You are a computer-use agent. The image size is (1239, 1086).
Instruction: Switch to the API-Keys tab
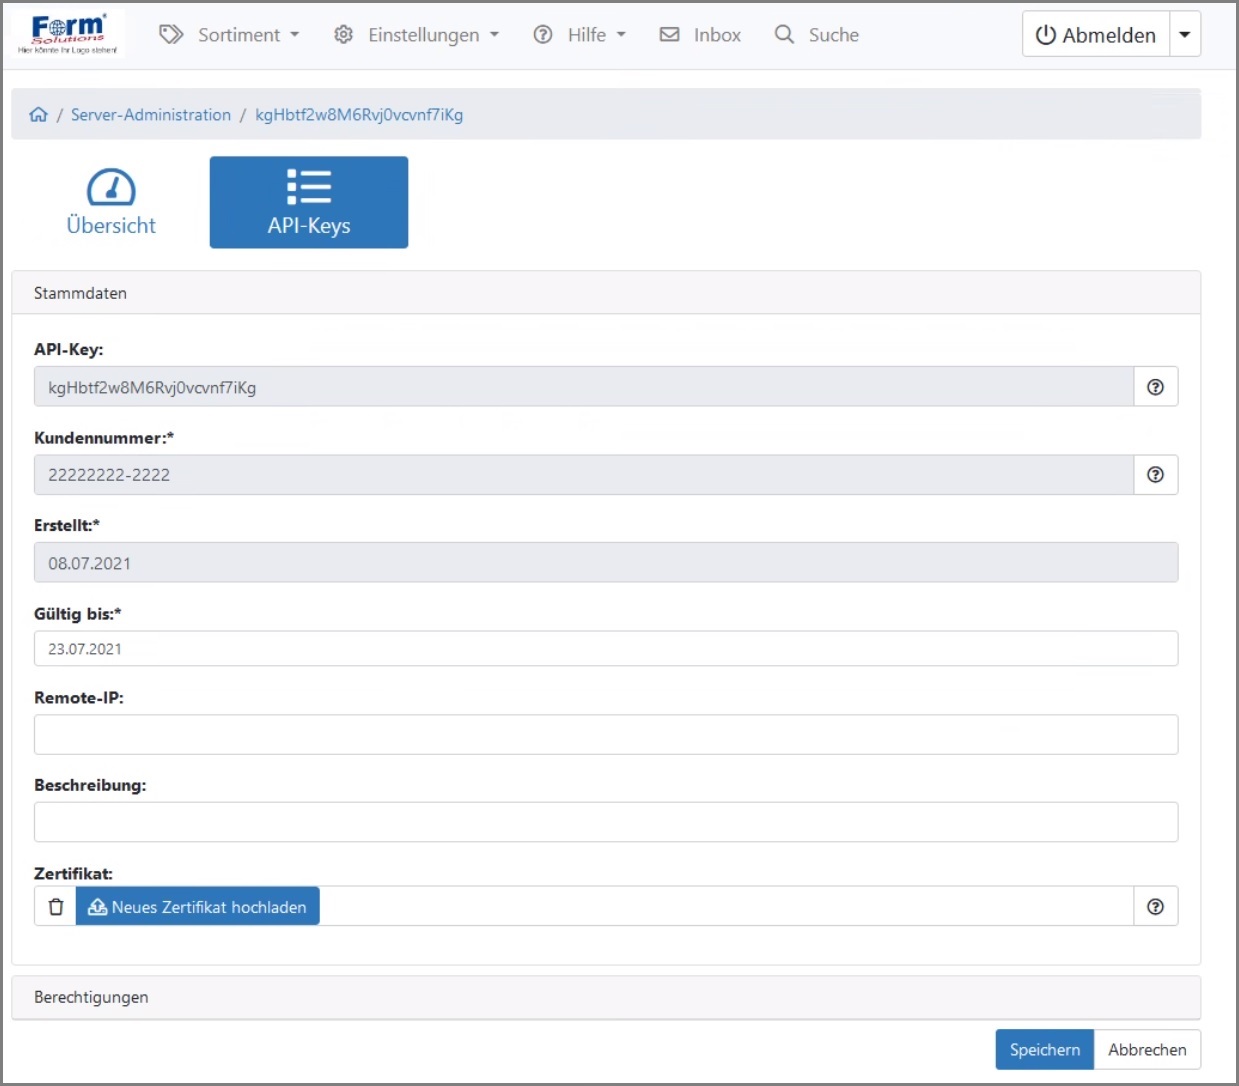[308, 202]
